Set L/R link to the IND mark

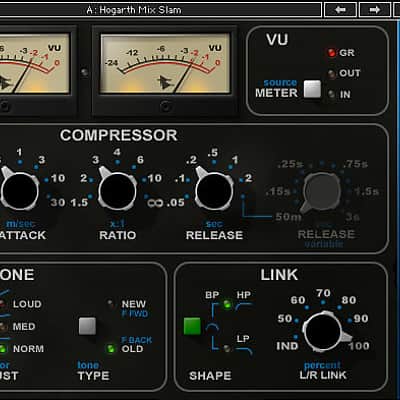(x=287, y=346)
